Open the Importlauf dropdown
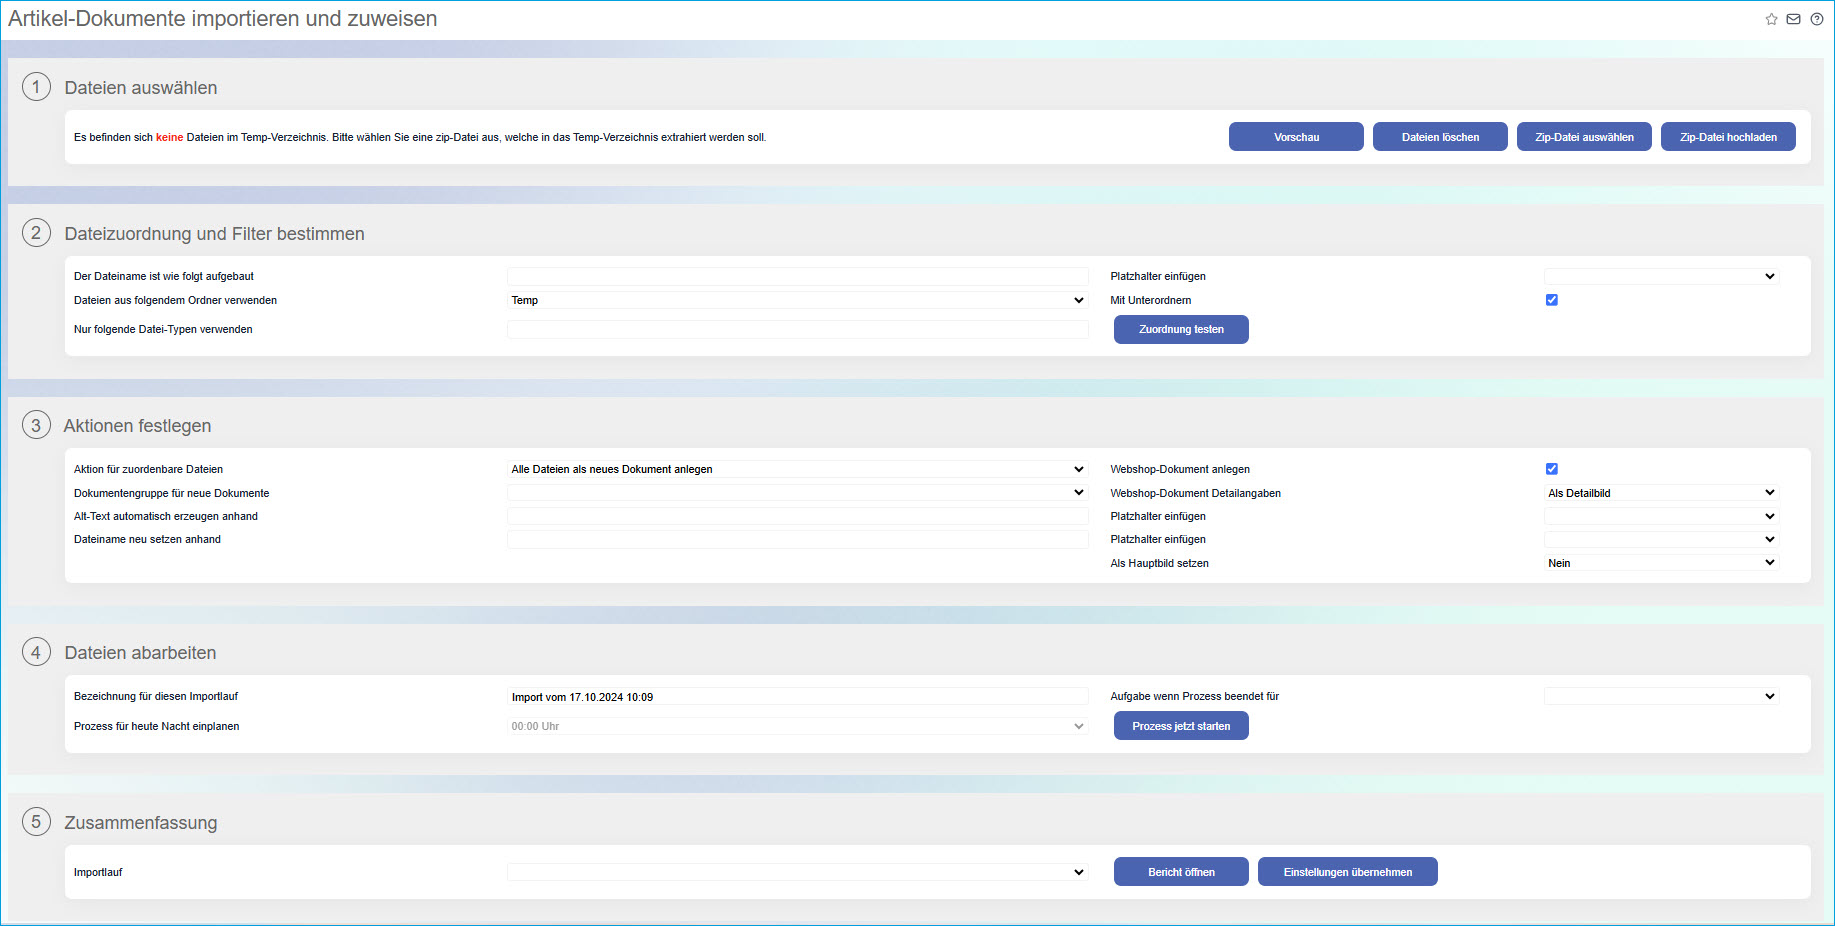The width and height of the screenshot is (1835, 926). pyautogui.click(x=797, y=872)
